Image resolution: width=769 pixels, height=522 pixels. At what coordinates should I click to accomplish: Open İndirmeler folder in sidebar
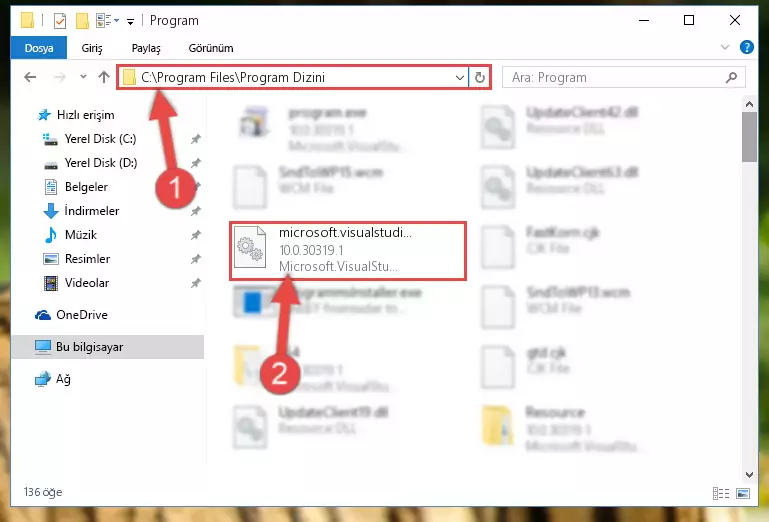point(92,211)
